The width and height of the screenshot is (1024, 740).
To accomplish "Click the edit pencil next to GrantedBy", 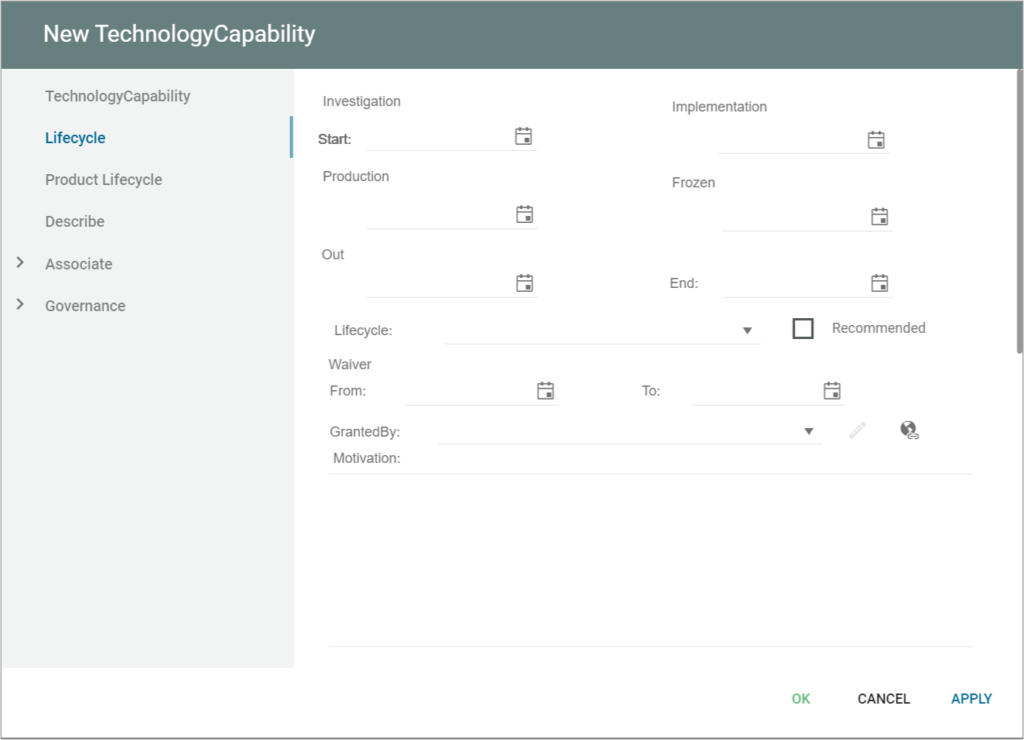I will coord(857,430).
